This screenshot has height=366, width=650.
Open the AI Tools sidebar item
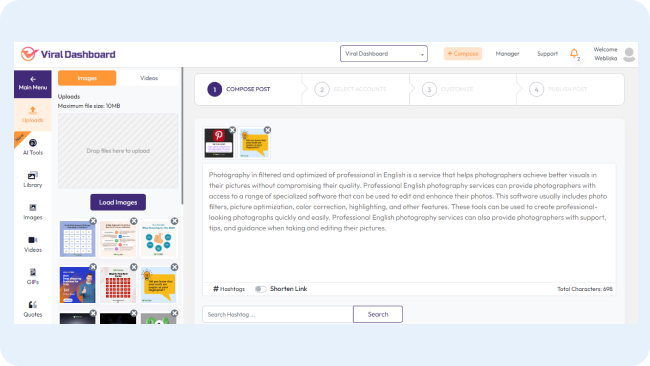[x=33, y=147]
